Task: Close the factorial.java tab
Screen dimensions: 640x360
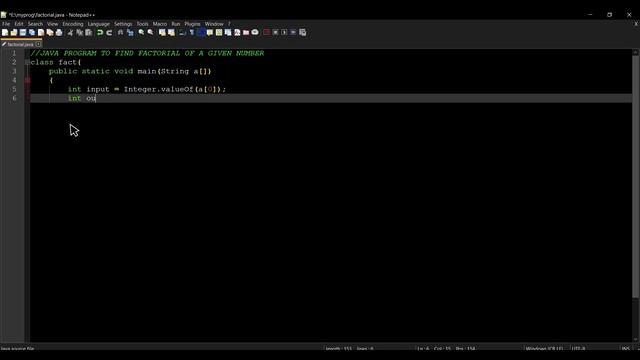Action: coord(38,44)
